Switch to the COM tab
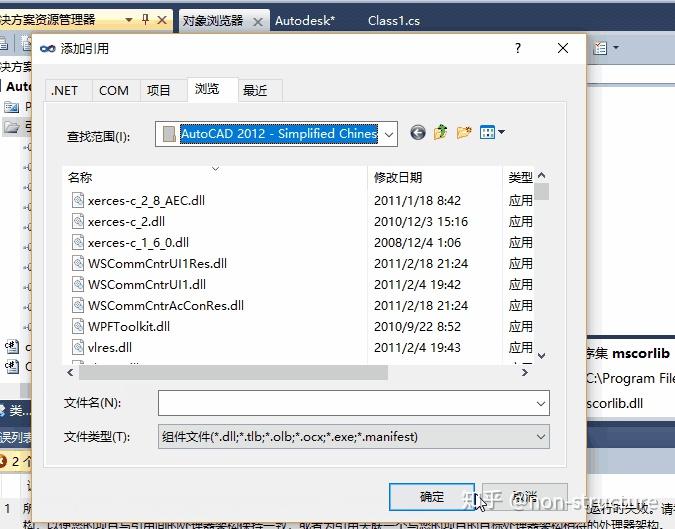This screenshot has height=529, width=675. 114,90
